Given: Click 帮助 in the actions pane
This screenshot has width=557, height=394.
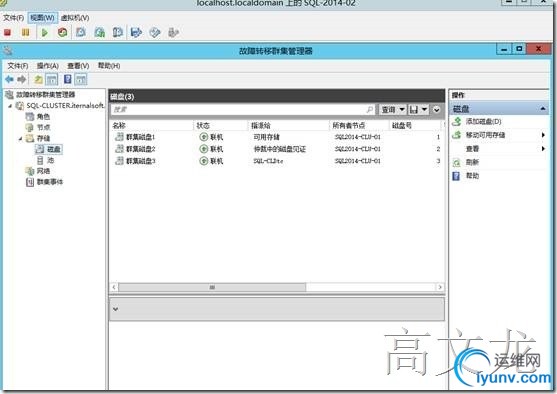Looking at the screenshot, I should 472,176.
